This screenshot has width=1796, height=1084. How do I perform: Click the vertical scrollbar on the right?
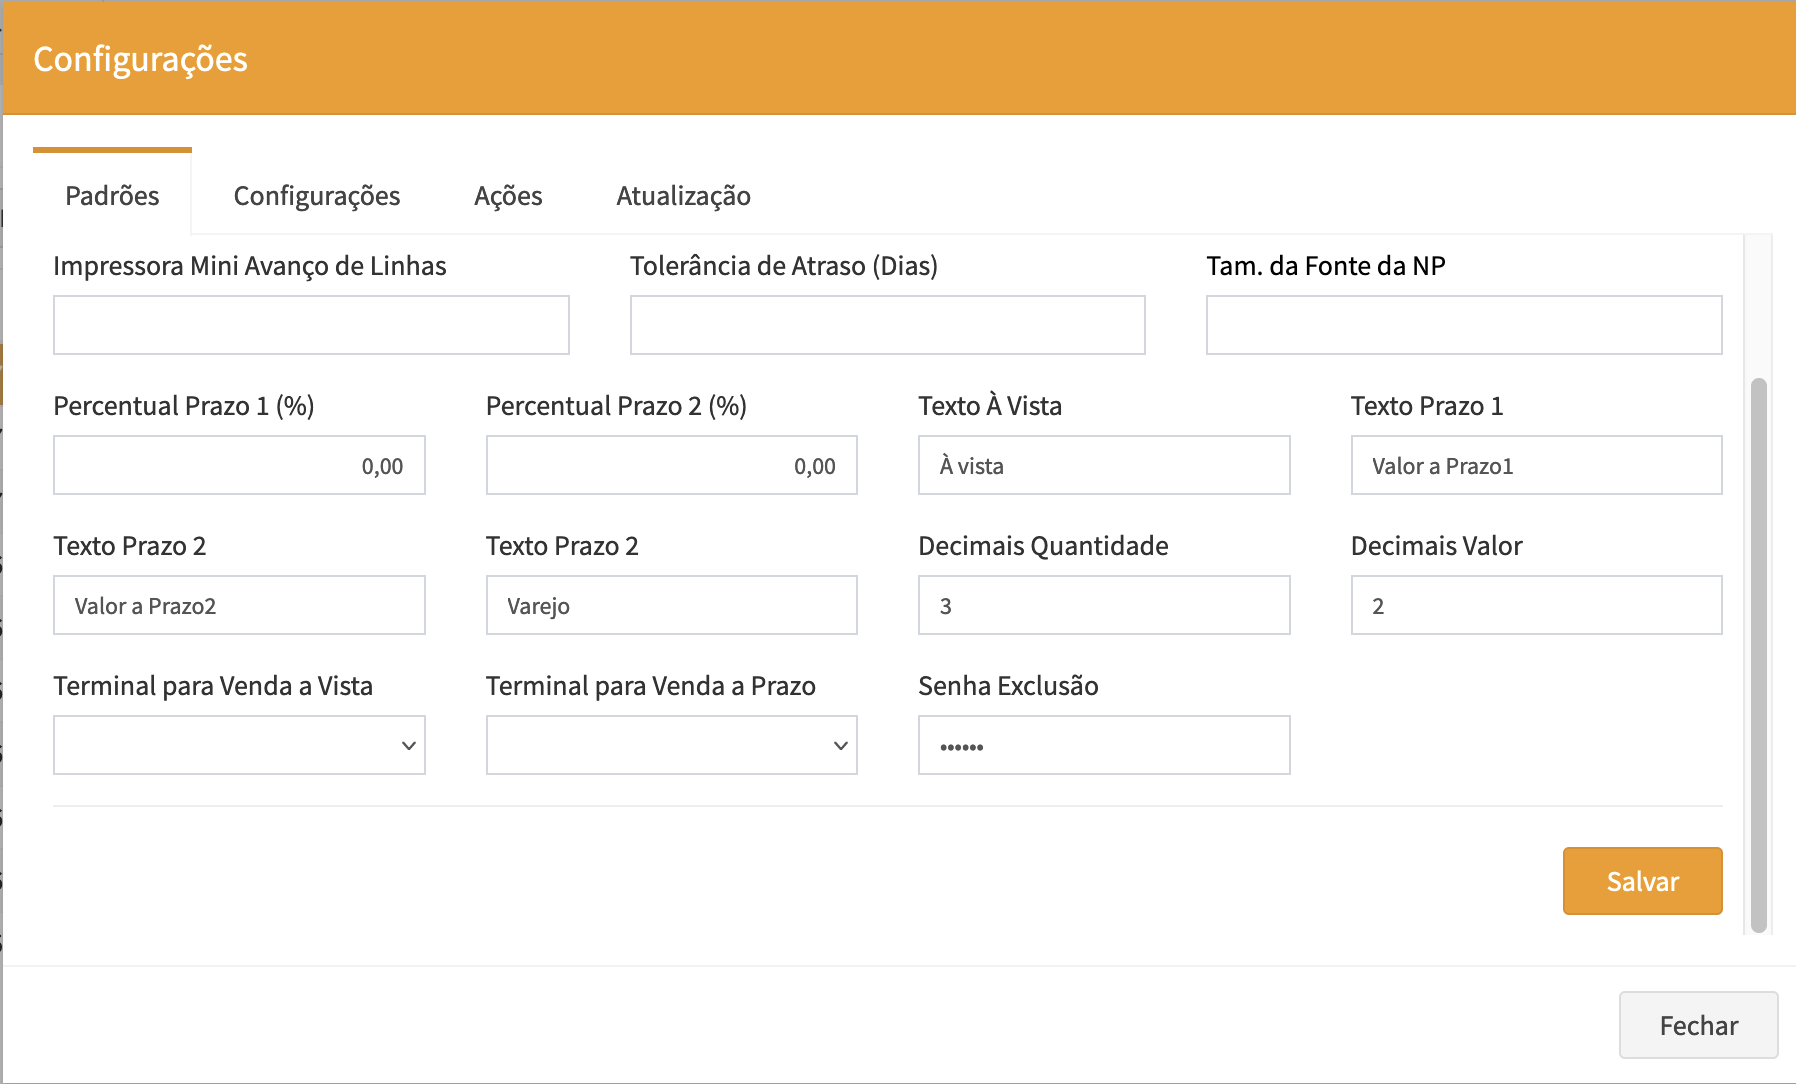(x=1758, y=655)
